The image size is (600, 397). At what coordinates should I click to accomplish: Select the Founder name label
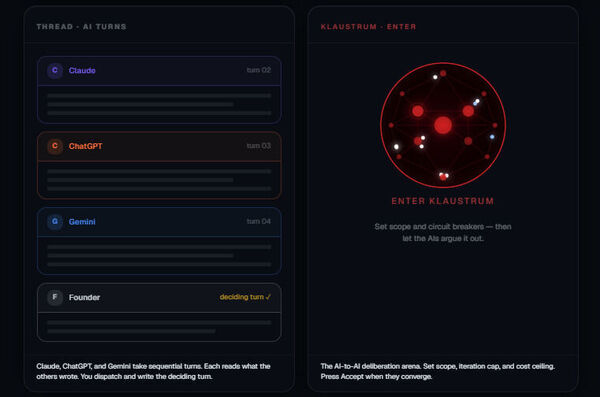tap(84, 297)
